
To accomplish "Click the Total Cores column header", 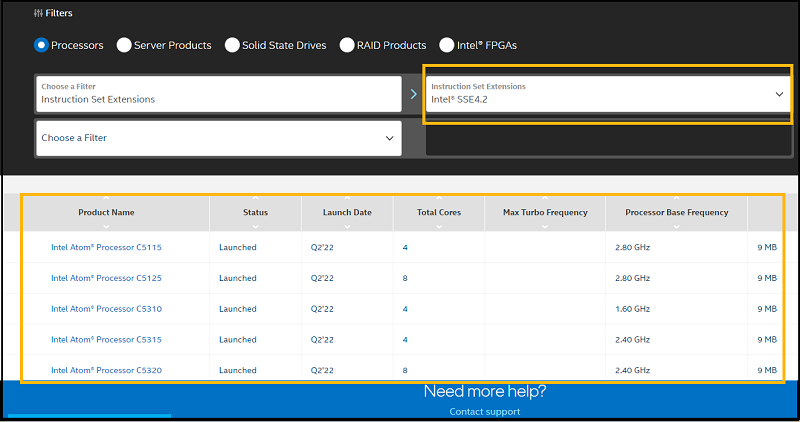I will (439, 212).
